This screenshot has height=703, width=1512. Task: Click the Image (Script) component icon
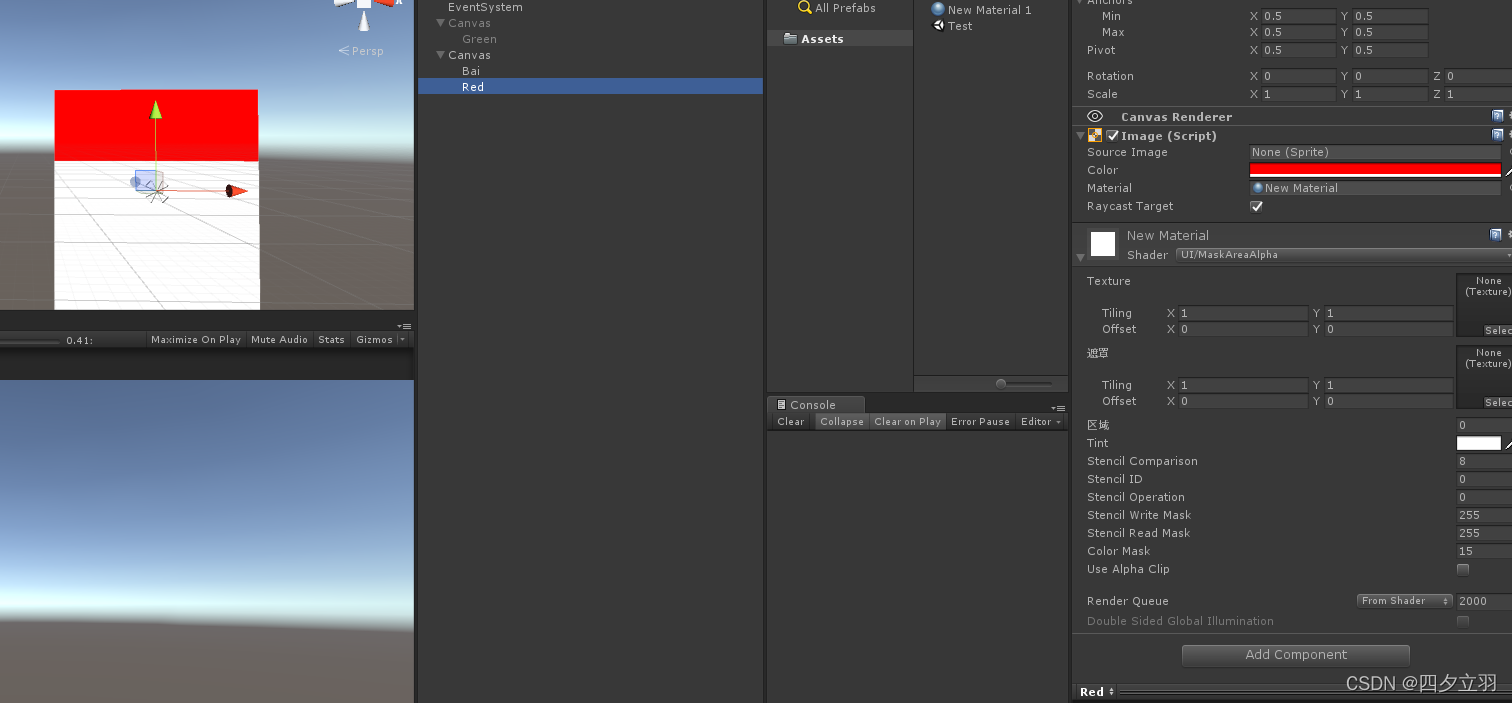coord(1095,135)
